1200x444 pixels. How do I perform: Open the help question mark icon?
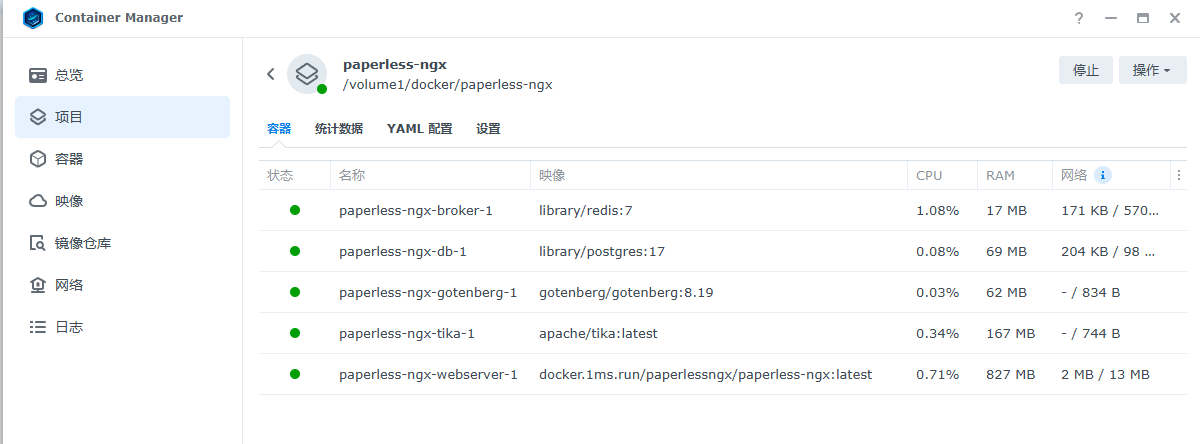(1079, 18)
